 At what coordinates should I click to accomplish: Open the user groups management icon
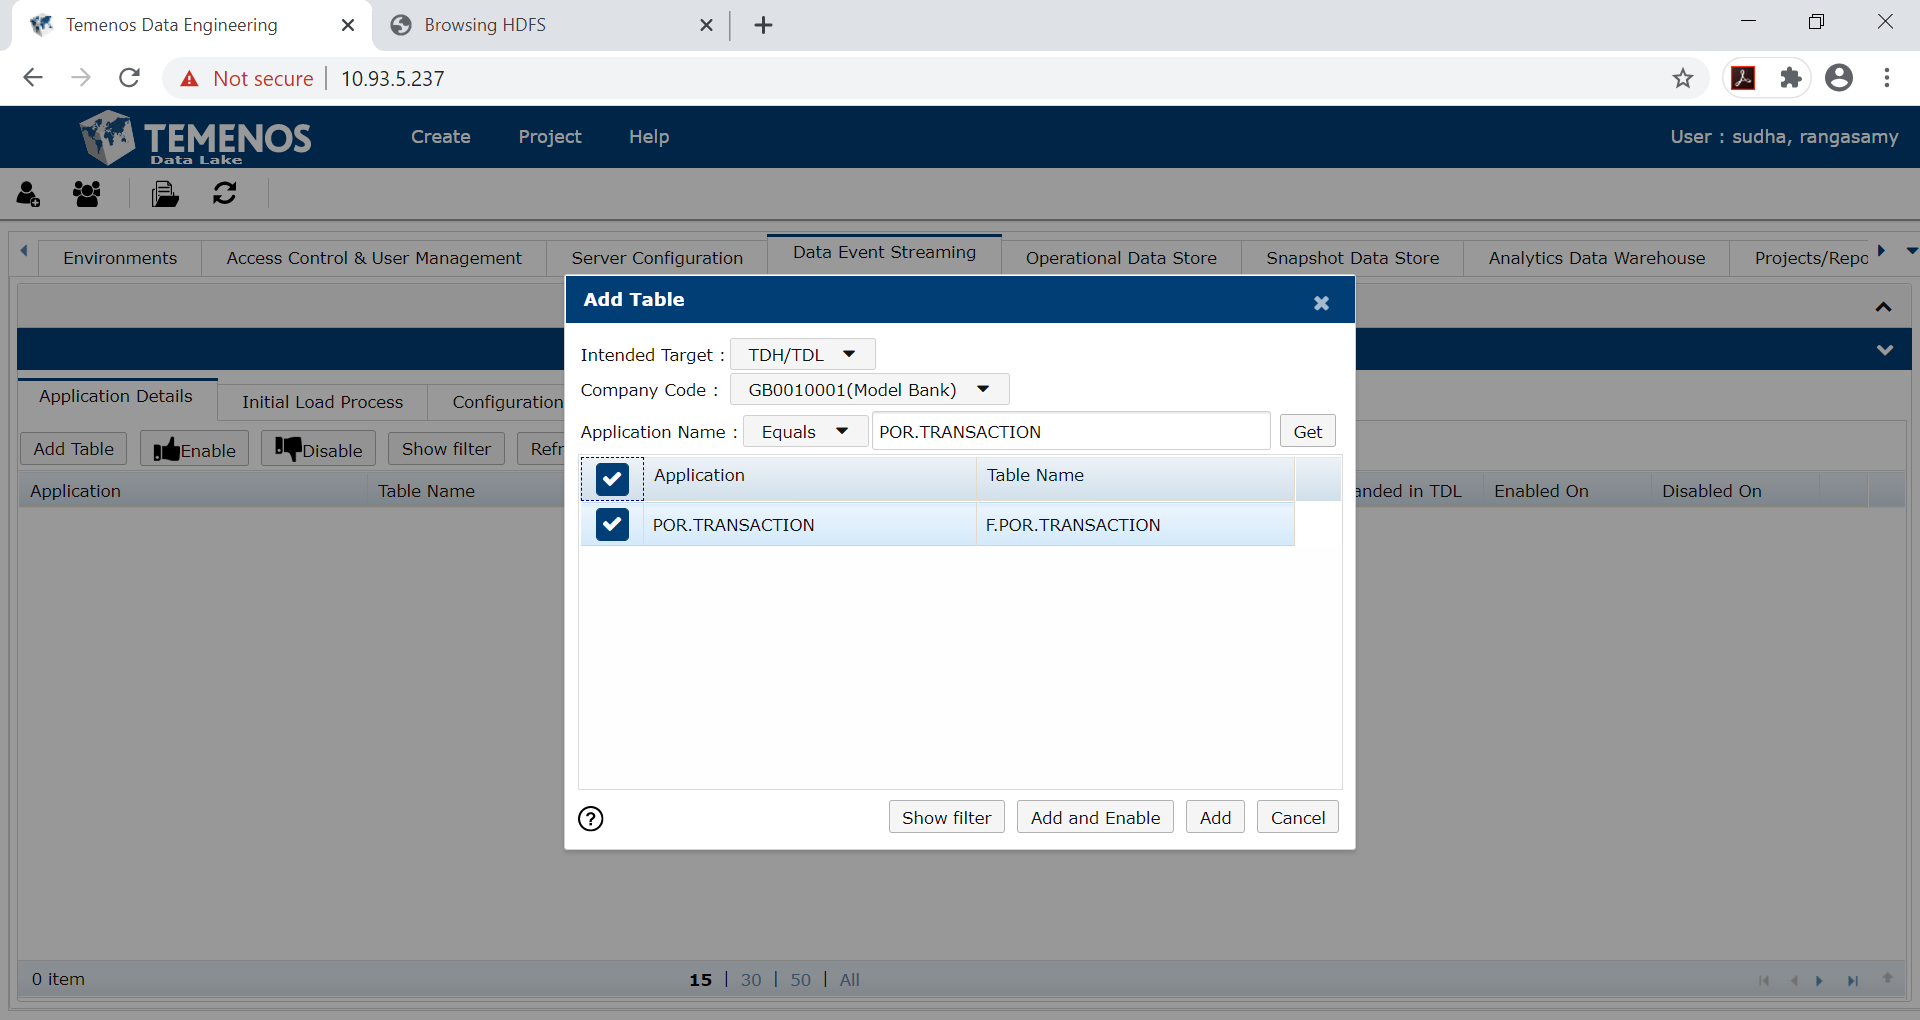(x=86, y=193)
